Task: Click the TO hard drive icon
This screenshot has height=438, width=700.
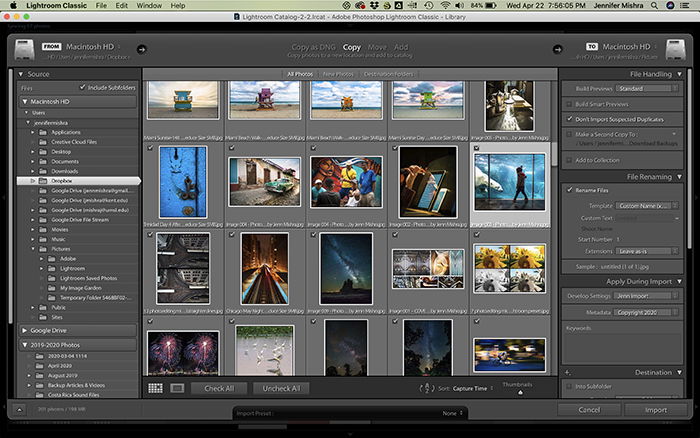Action: (x=675, y=50)
